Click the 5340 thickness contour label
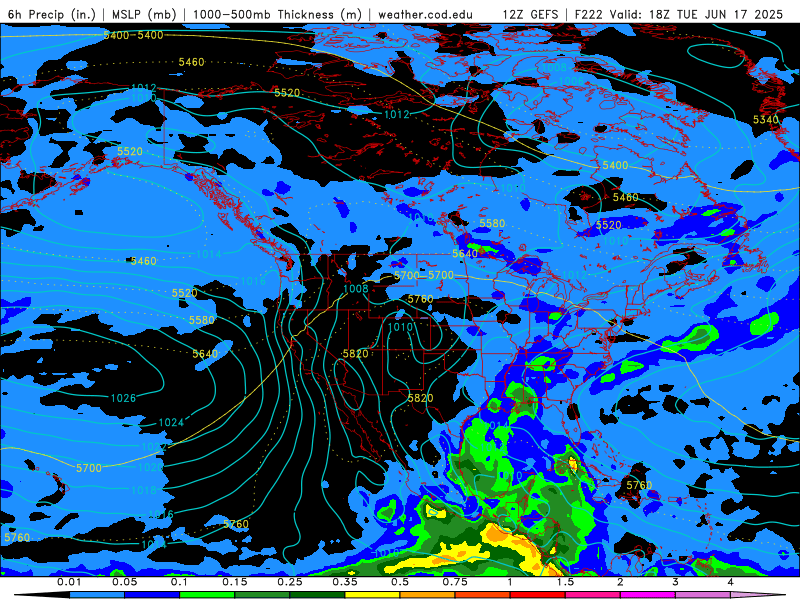This screenshot has height=600, width=800. (x=766, y=119)
